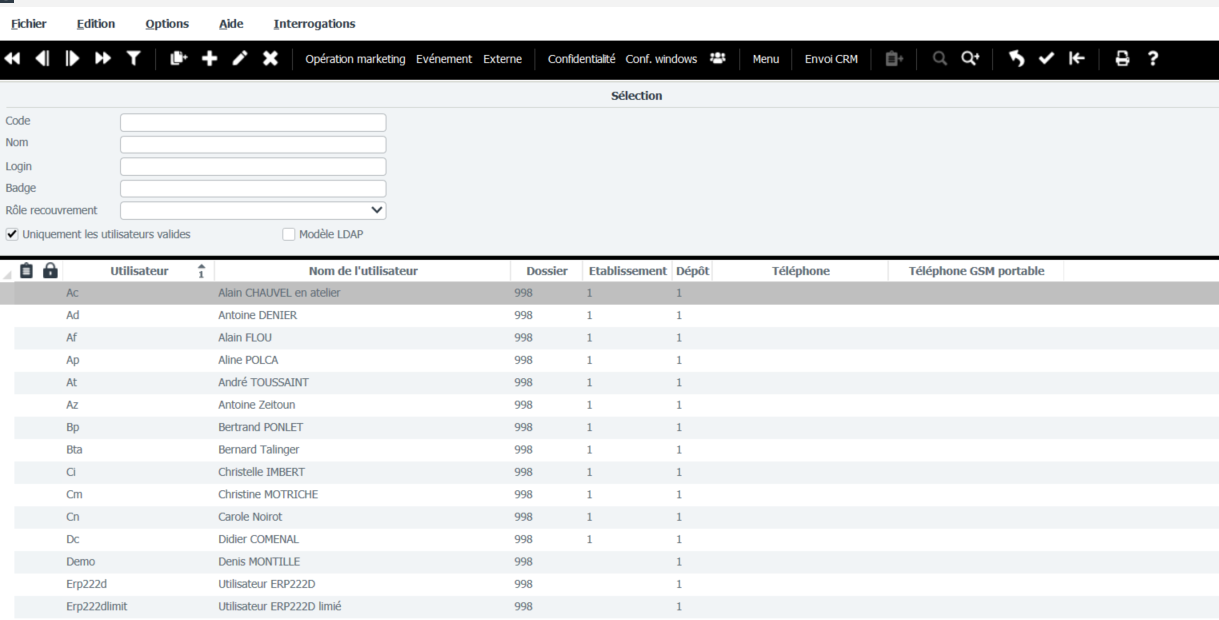Go to the next record arrow
This screenshot has width=1219, height=620.
pyautogui.click(x=72, y=59)
